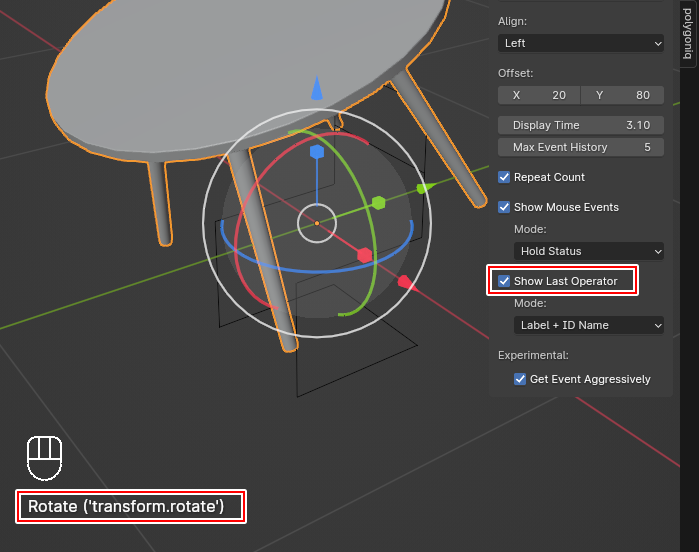Click the mouse status icon overlay
699x552 pixels.
click(44, 457)
